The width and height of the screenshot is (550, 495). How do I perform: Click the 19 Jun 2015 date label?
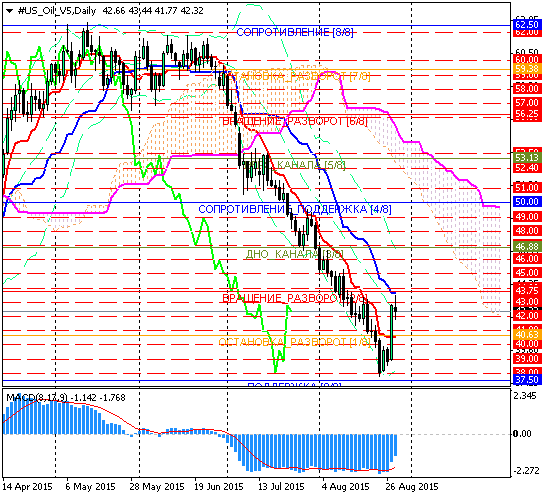(x=218, y=487)
